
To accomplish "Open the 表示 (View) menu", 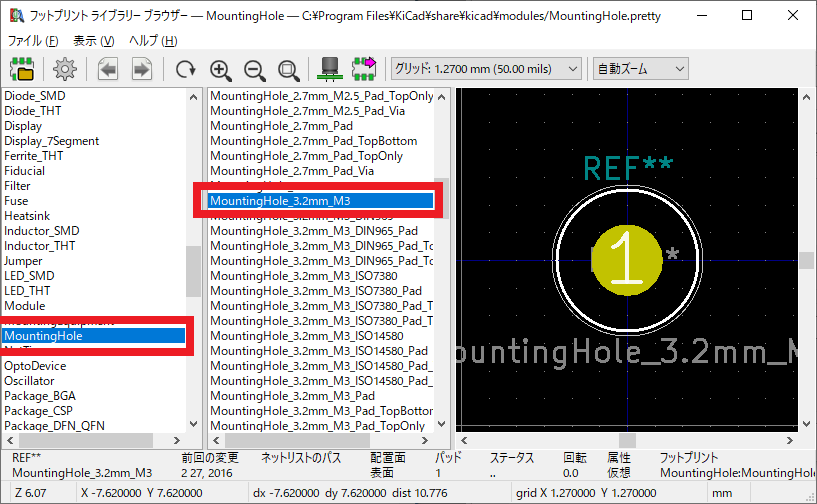I will tap(93, 41).
